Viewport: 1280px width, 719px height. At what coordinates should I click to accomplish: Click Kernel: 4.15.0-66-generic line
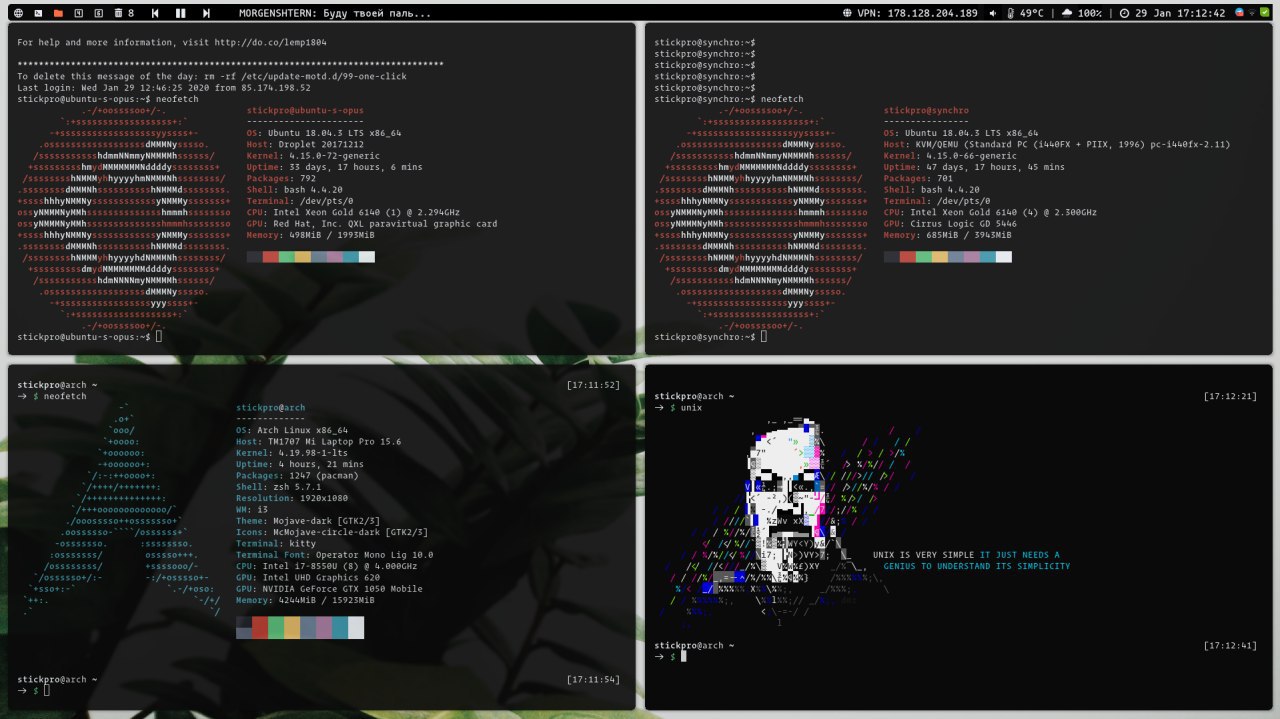click(950, 155)
